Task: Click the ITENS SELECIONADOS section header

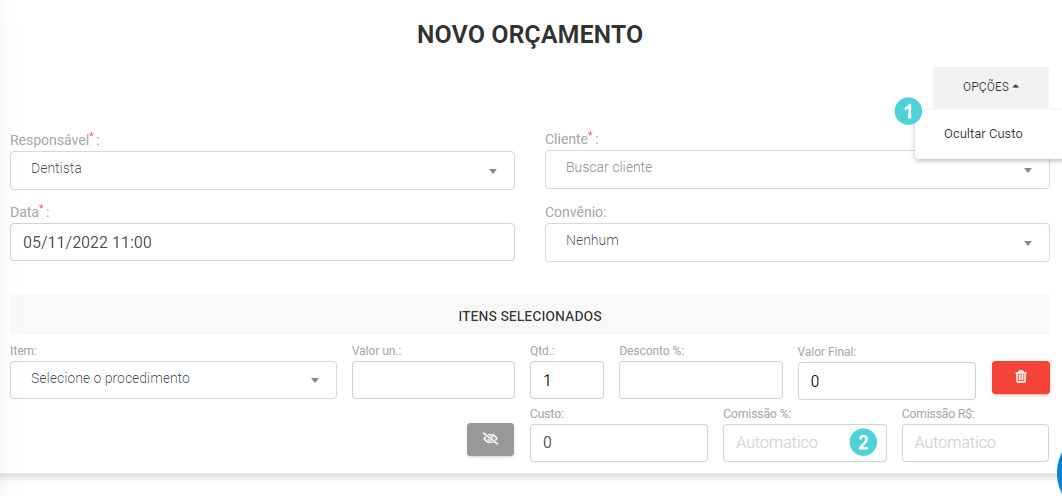Action: coord(530,315)
